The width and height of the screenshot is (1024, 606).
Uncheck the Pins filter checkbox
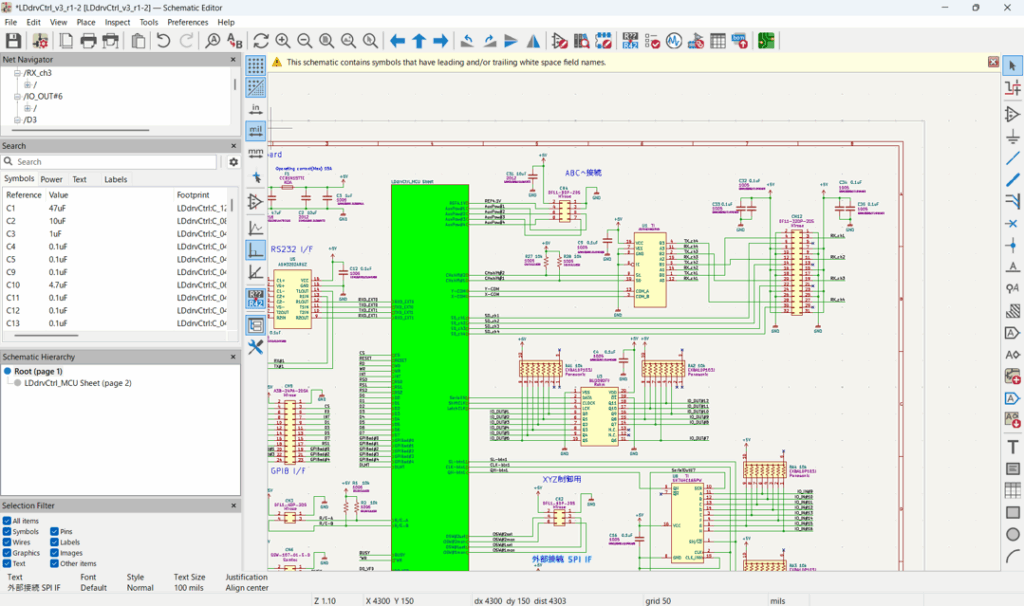click(55, 532)
